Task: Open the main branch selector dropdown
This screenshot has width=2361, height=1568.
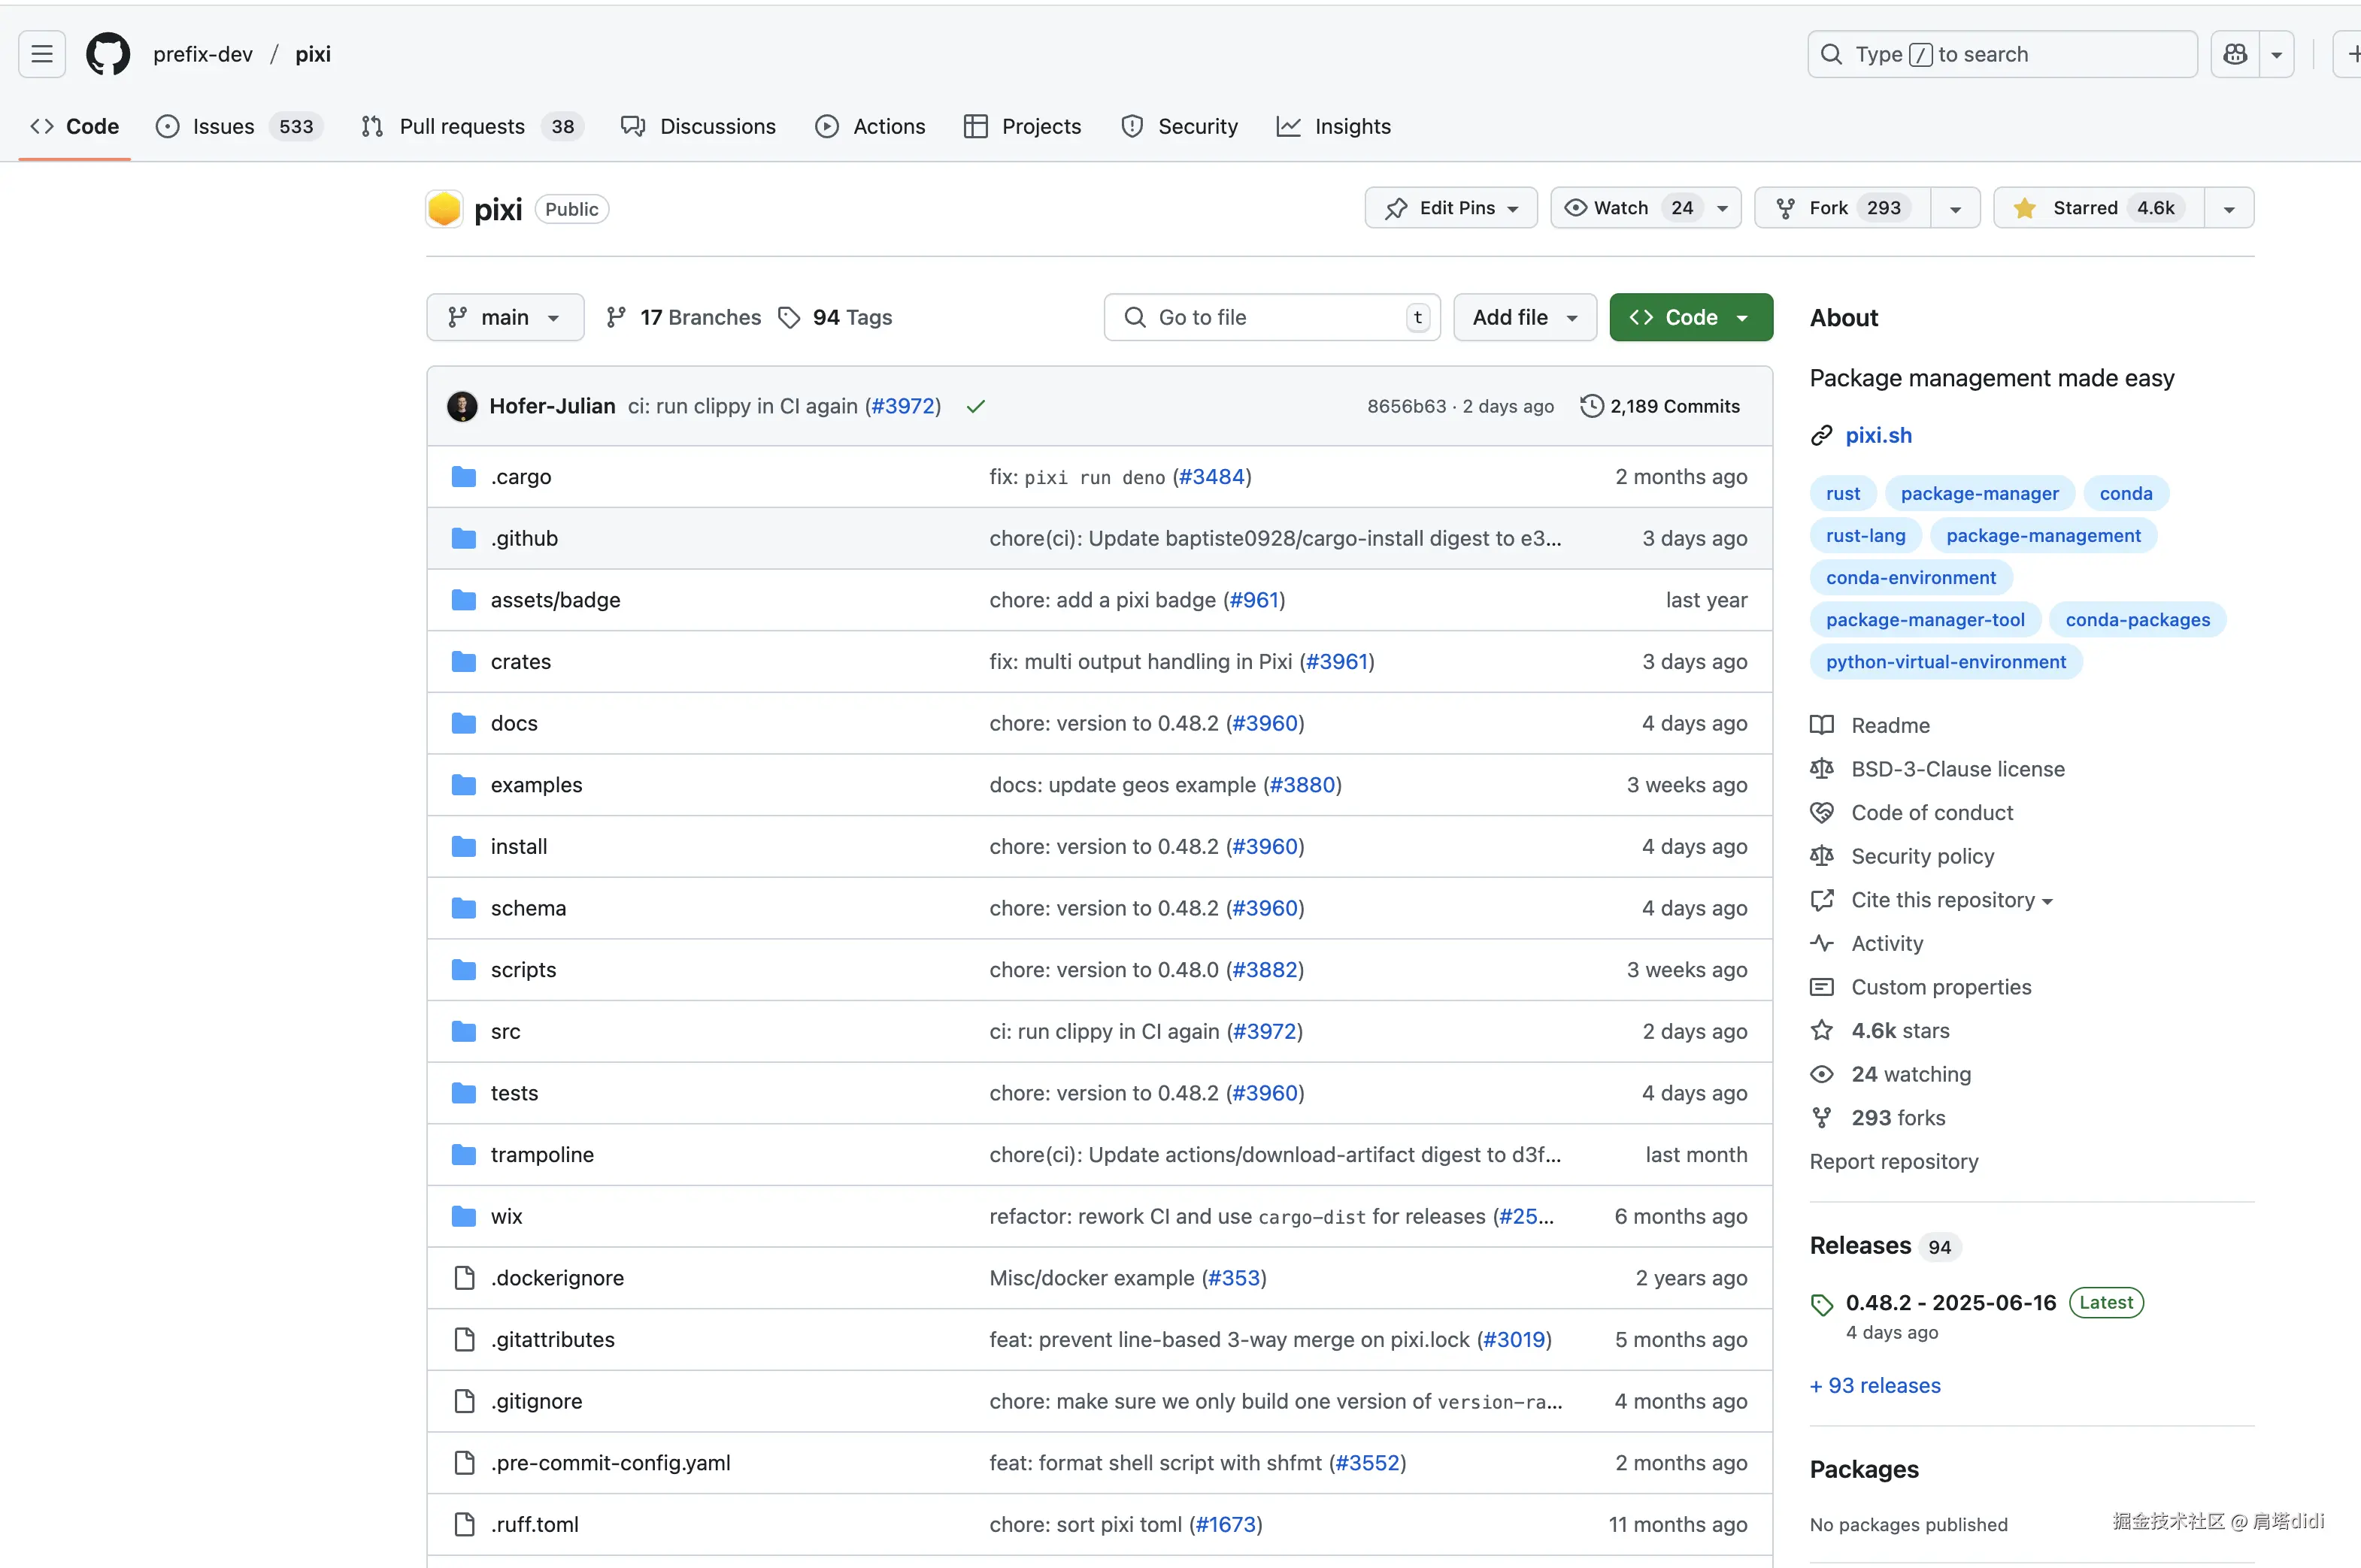Action: (505, 318)
